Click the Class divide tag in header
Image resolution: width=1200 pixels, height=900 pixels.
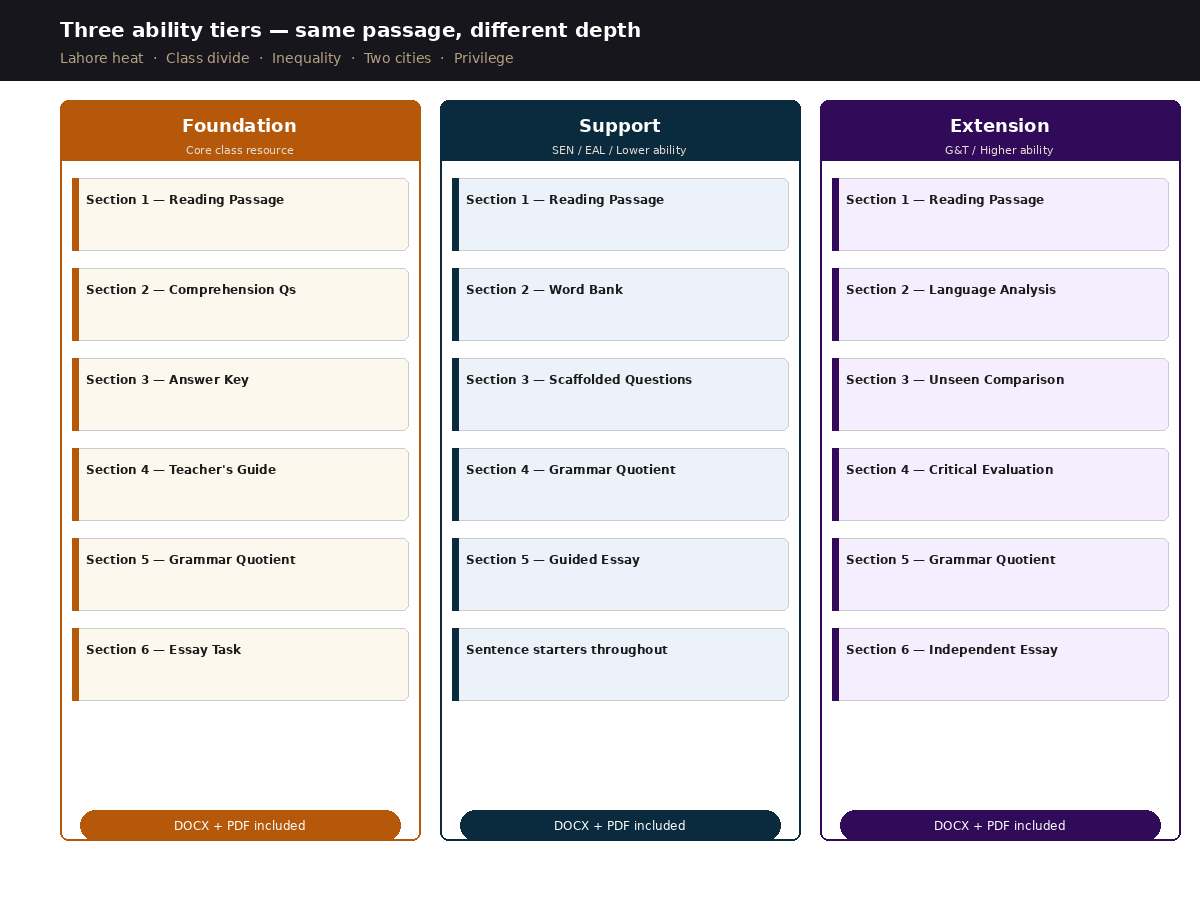coord(208,58)
